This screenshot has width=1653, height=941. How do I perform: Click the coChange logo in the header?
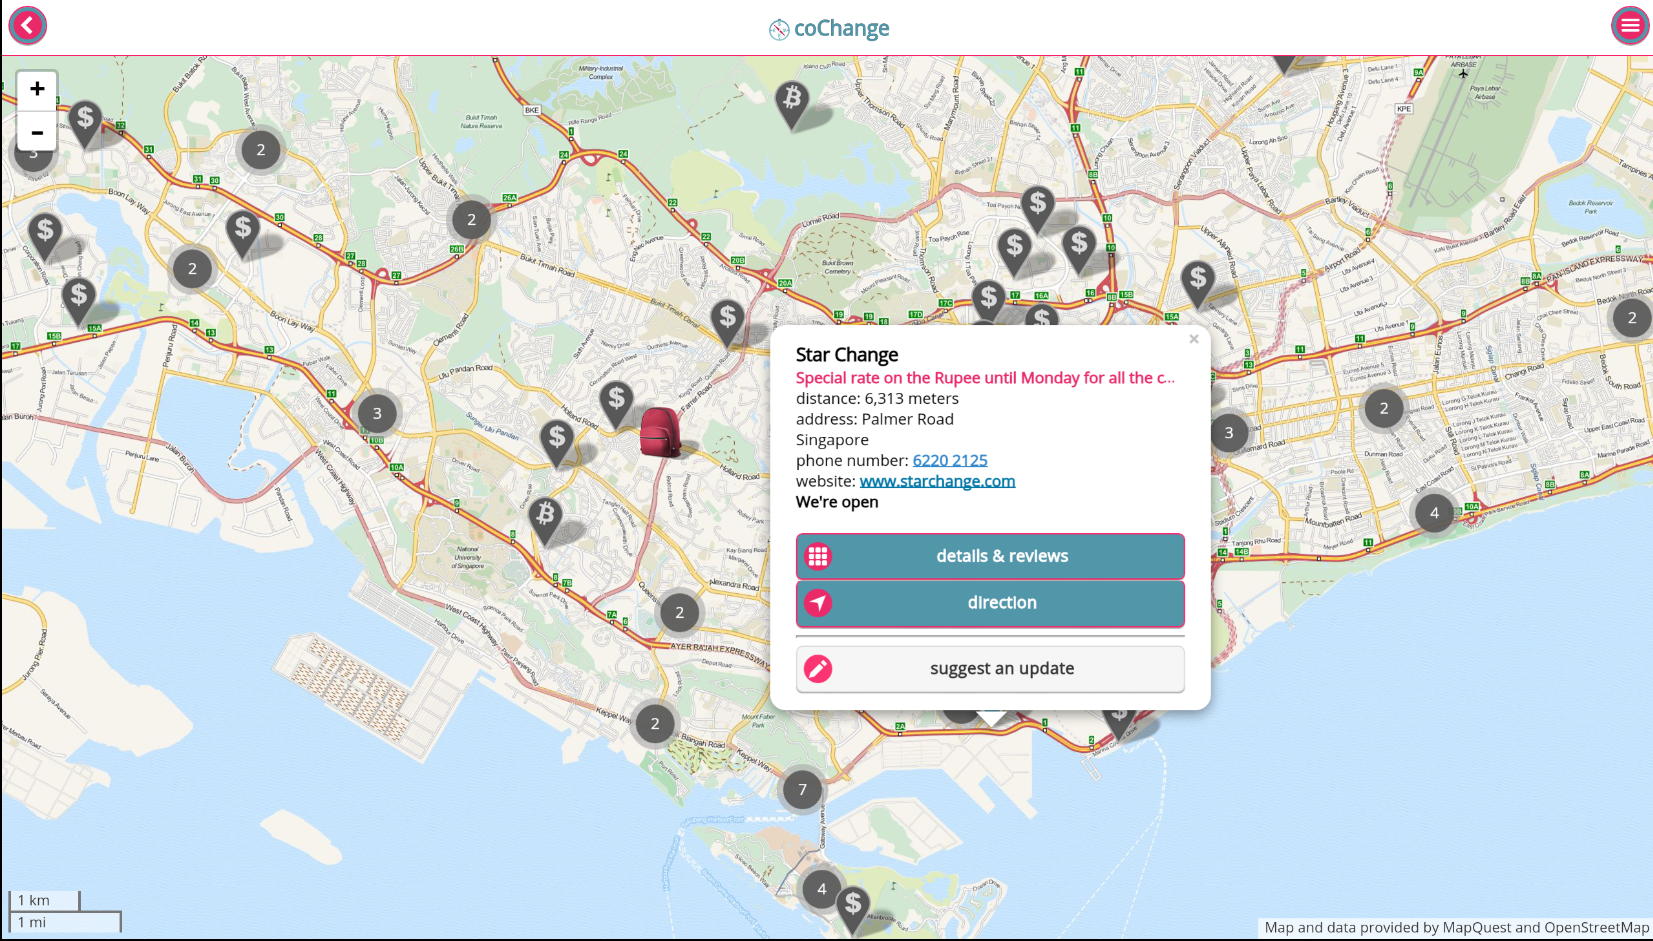coord(829,28)
